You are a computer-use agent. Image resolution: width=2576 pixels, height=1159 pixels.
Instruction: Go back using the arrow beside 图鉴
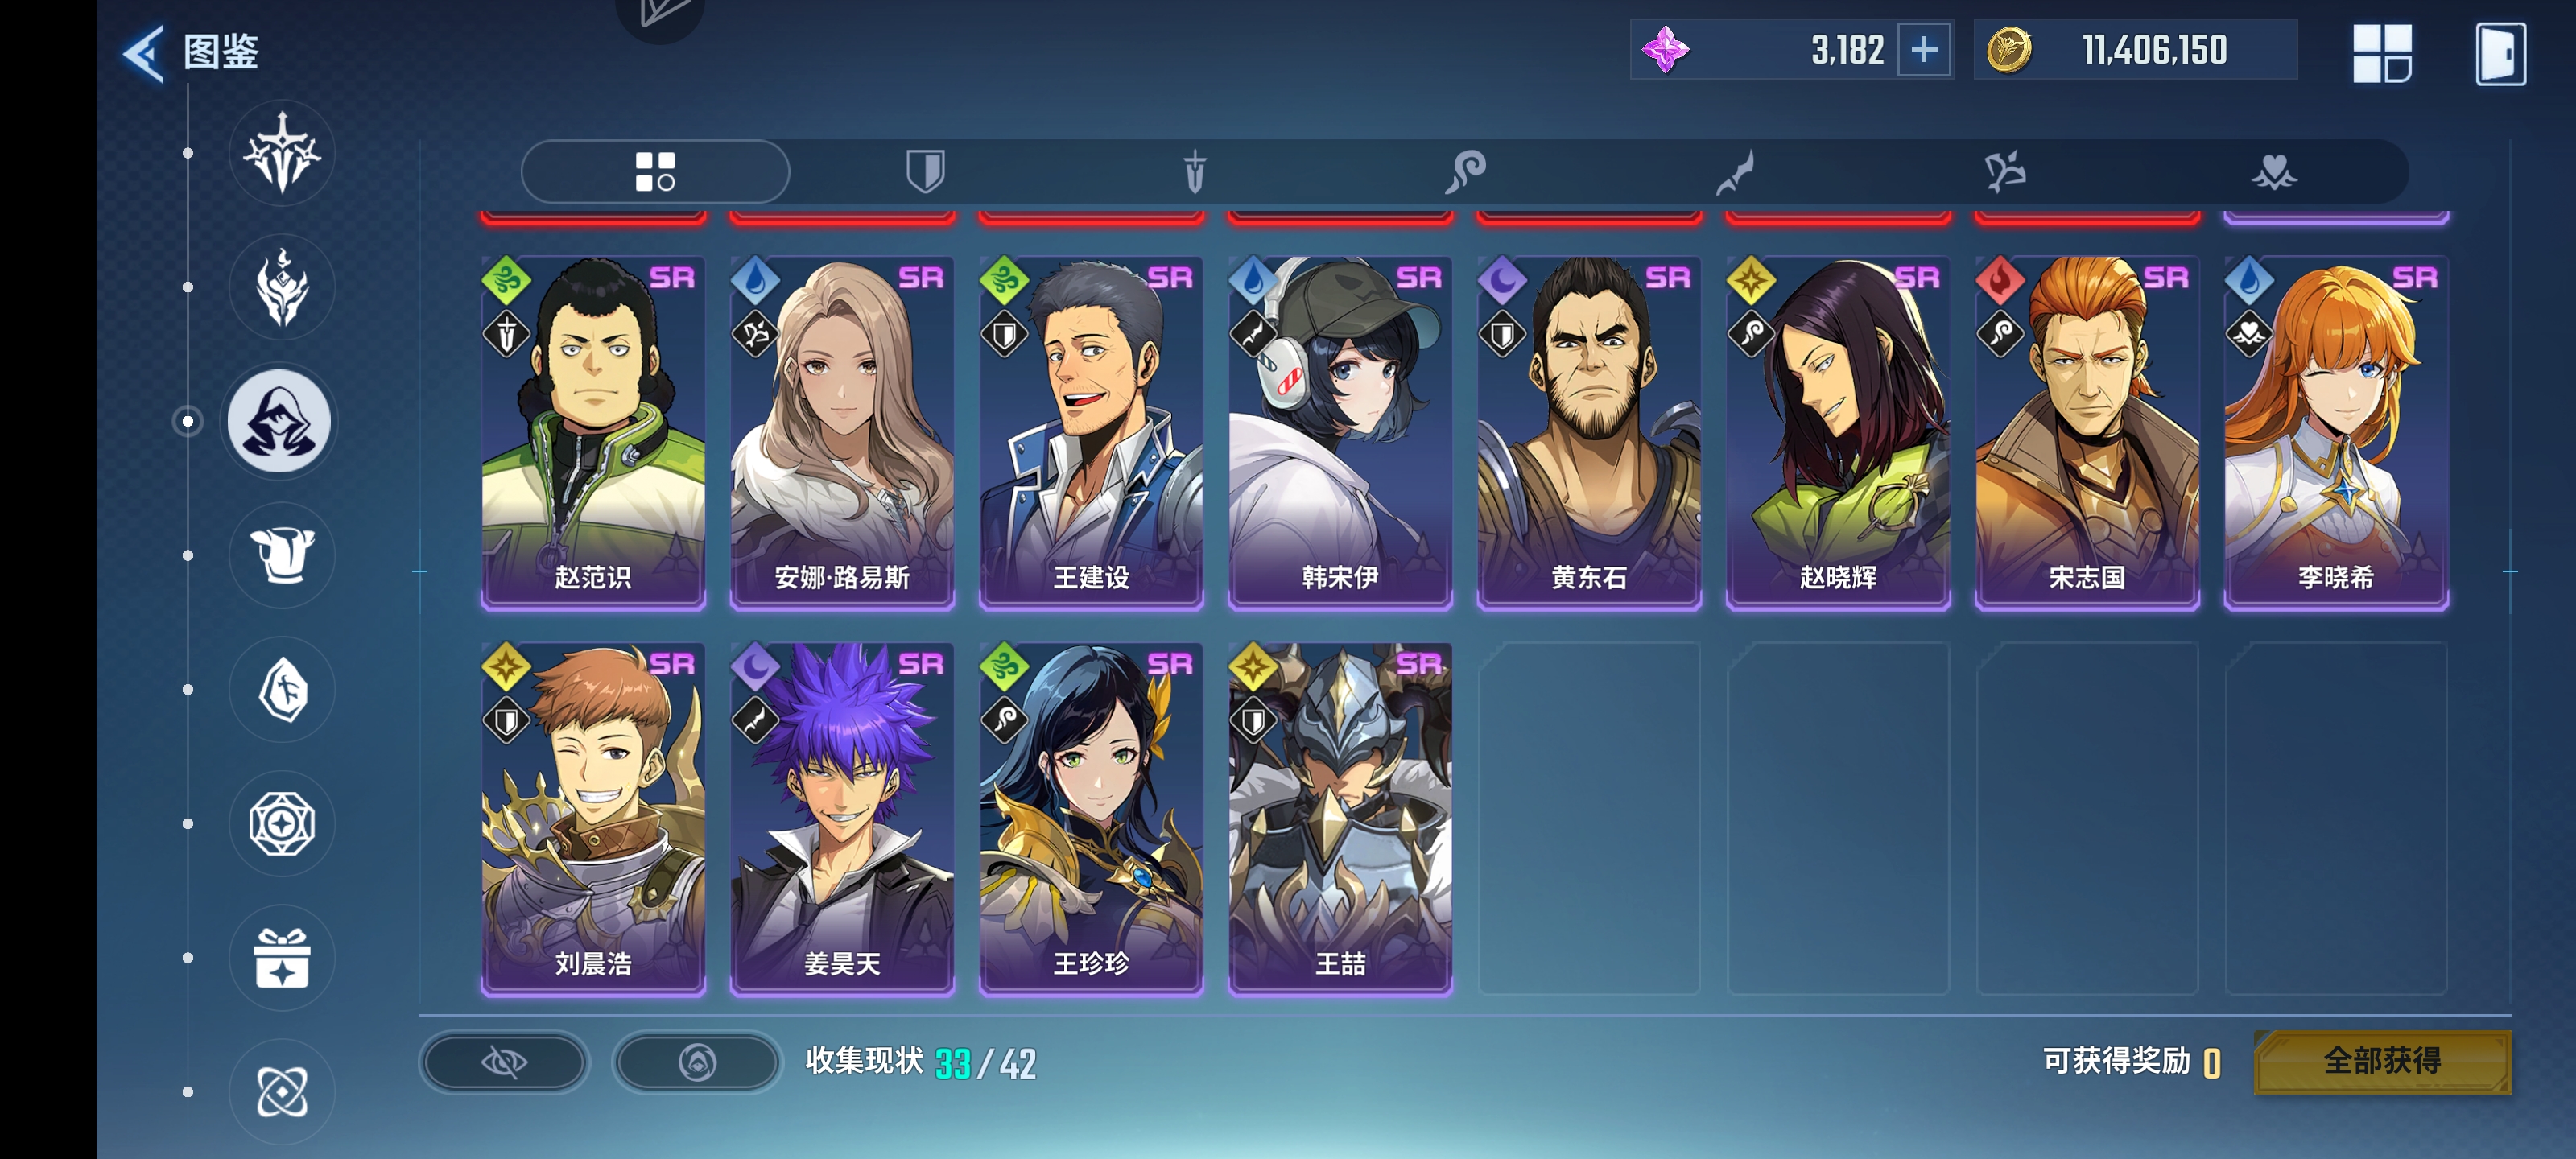pyautogui.click(x=143, y=52)
